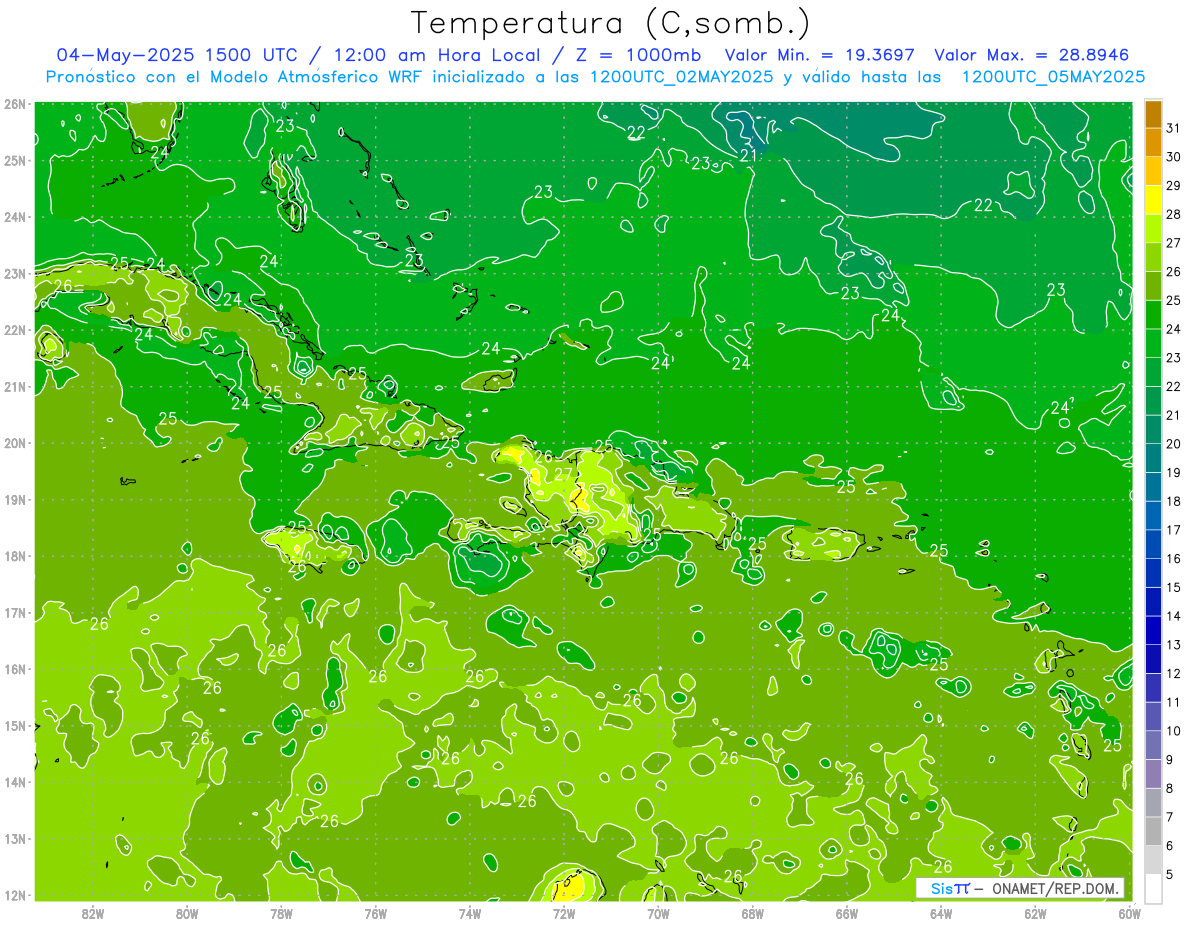This screenshot has width=1200, height=927.
Task: Click the '82W' longitude axis label
Action: click(x=92, y=912)
